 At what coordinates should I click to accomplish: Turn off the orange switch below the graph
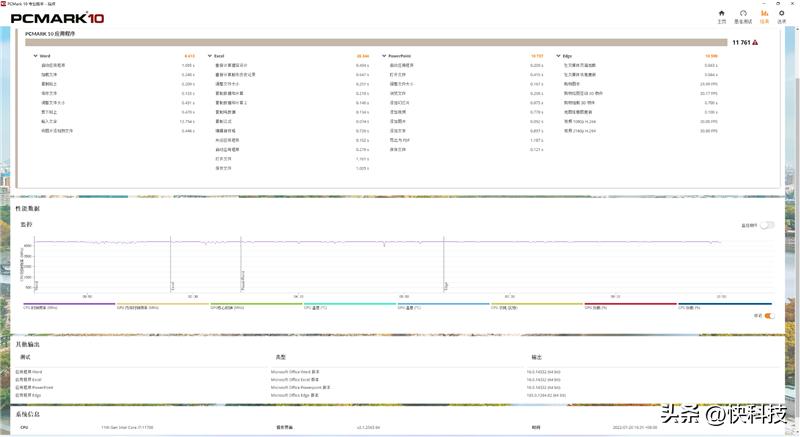[x=769, y=316]
